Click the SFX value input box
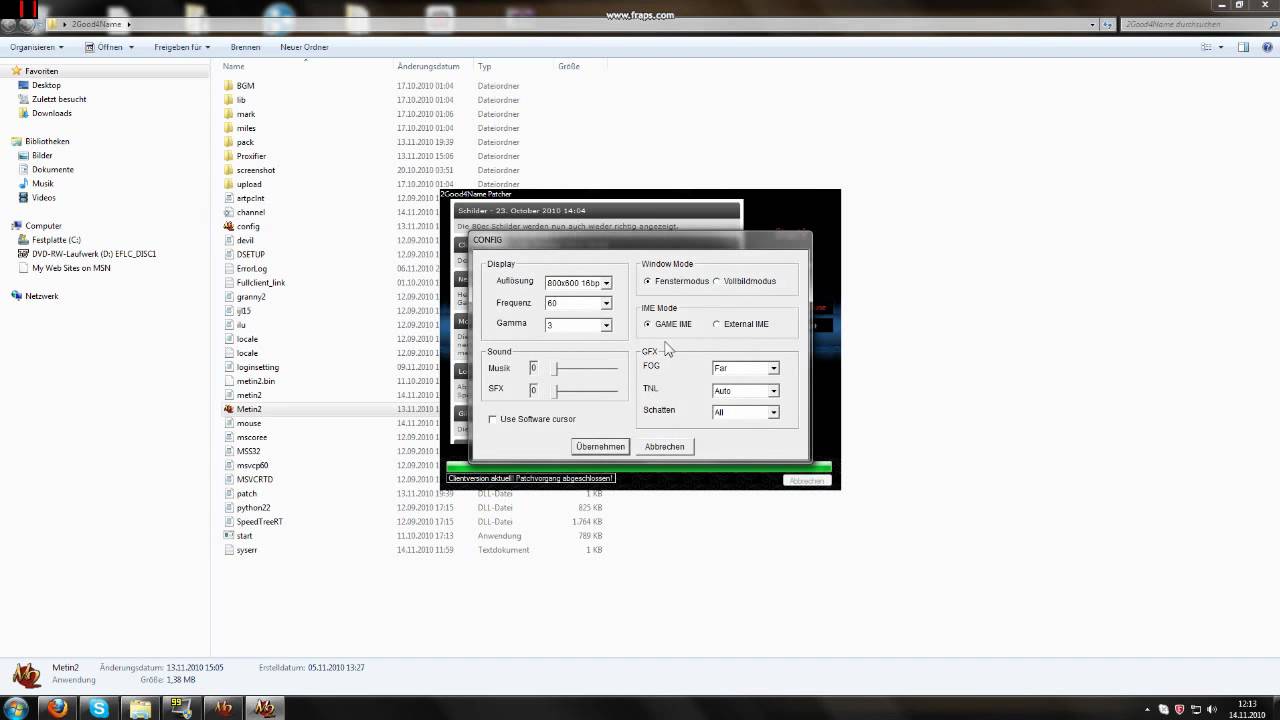 coord(534,390)
